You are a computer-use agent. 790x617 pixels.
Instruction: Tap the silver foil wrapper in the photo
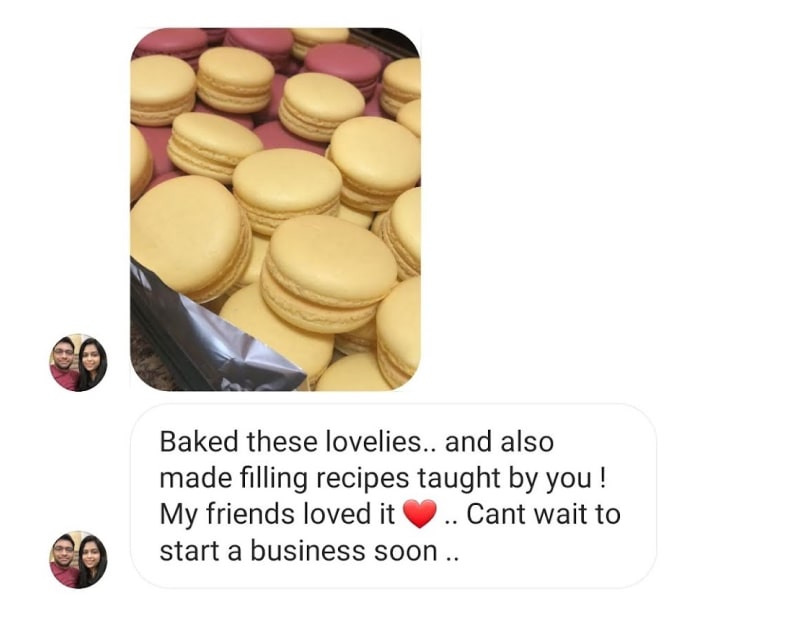[x=212, y=335]
